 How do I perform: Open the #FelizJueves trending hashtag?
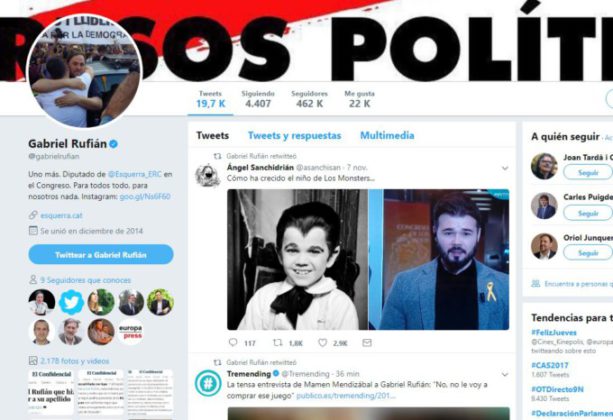(x=554, y=333)
